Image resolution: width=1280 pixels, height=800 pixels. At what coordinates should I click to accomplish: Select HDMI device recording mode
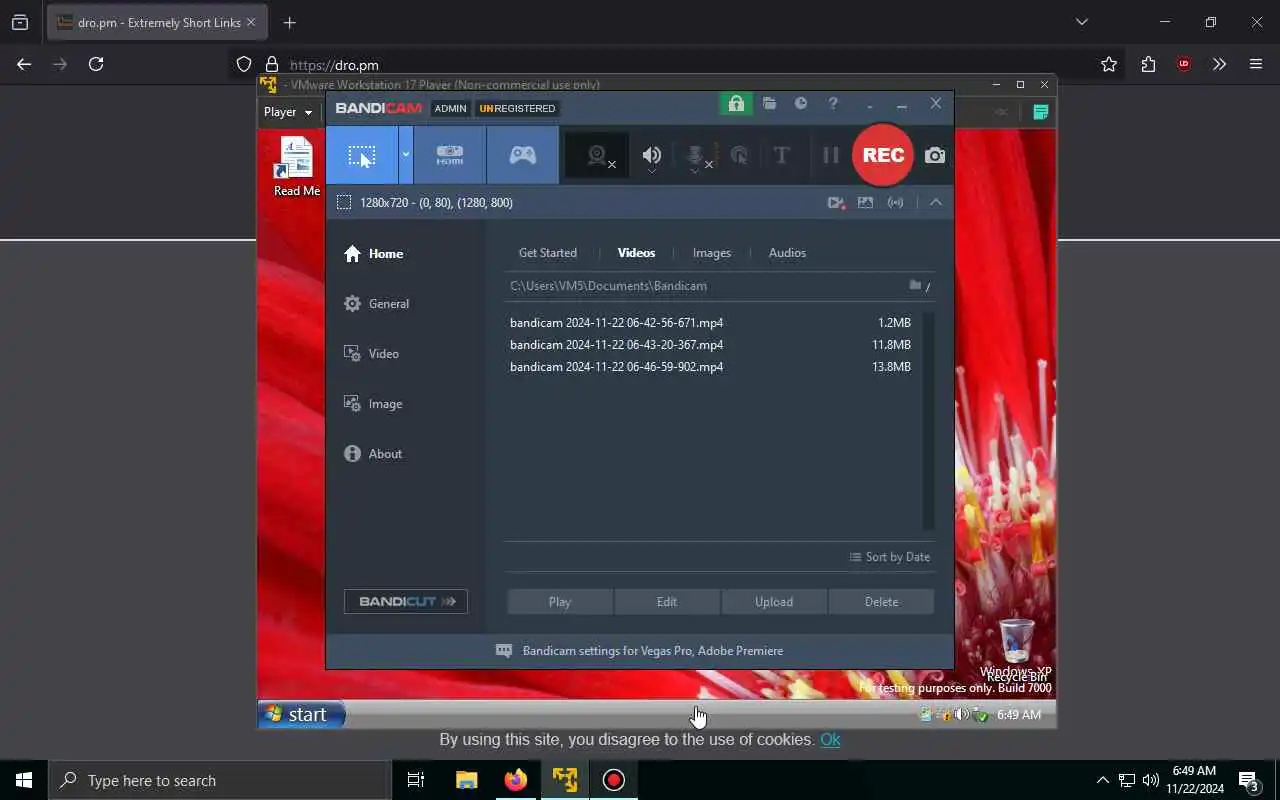pyautogui.click(x=450, y=155)
